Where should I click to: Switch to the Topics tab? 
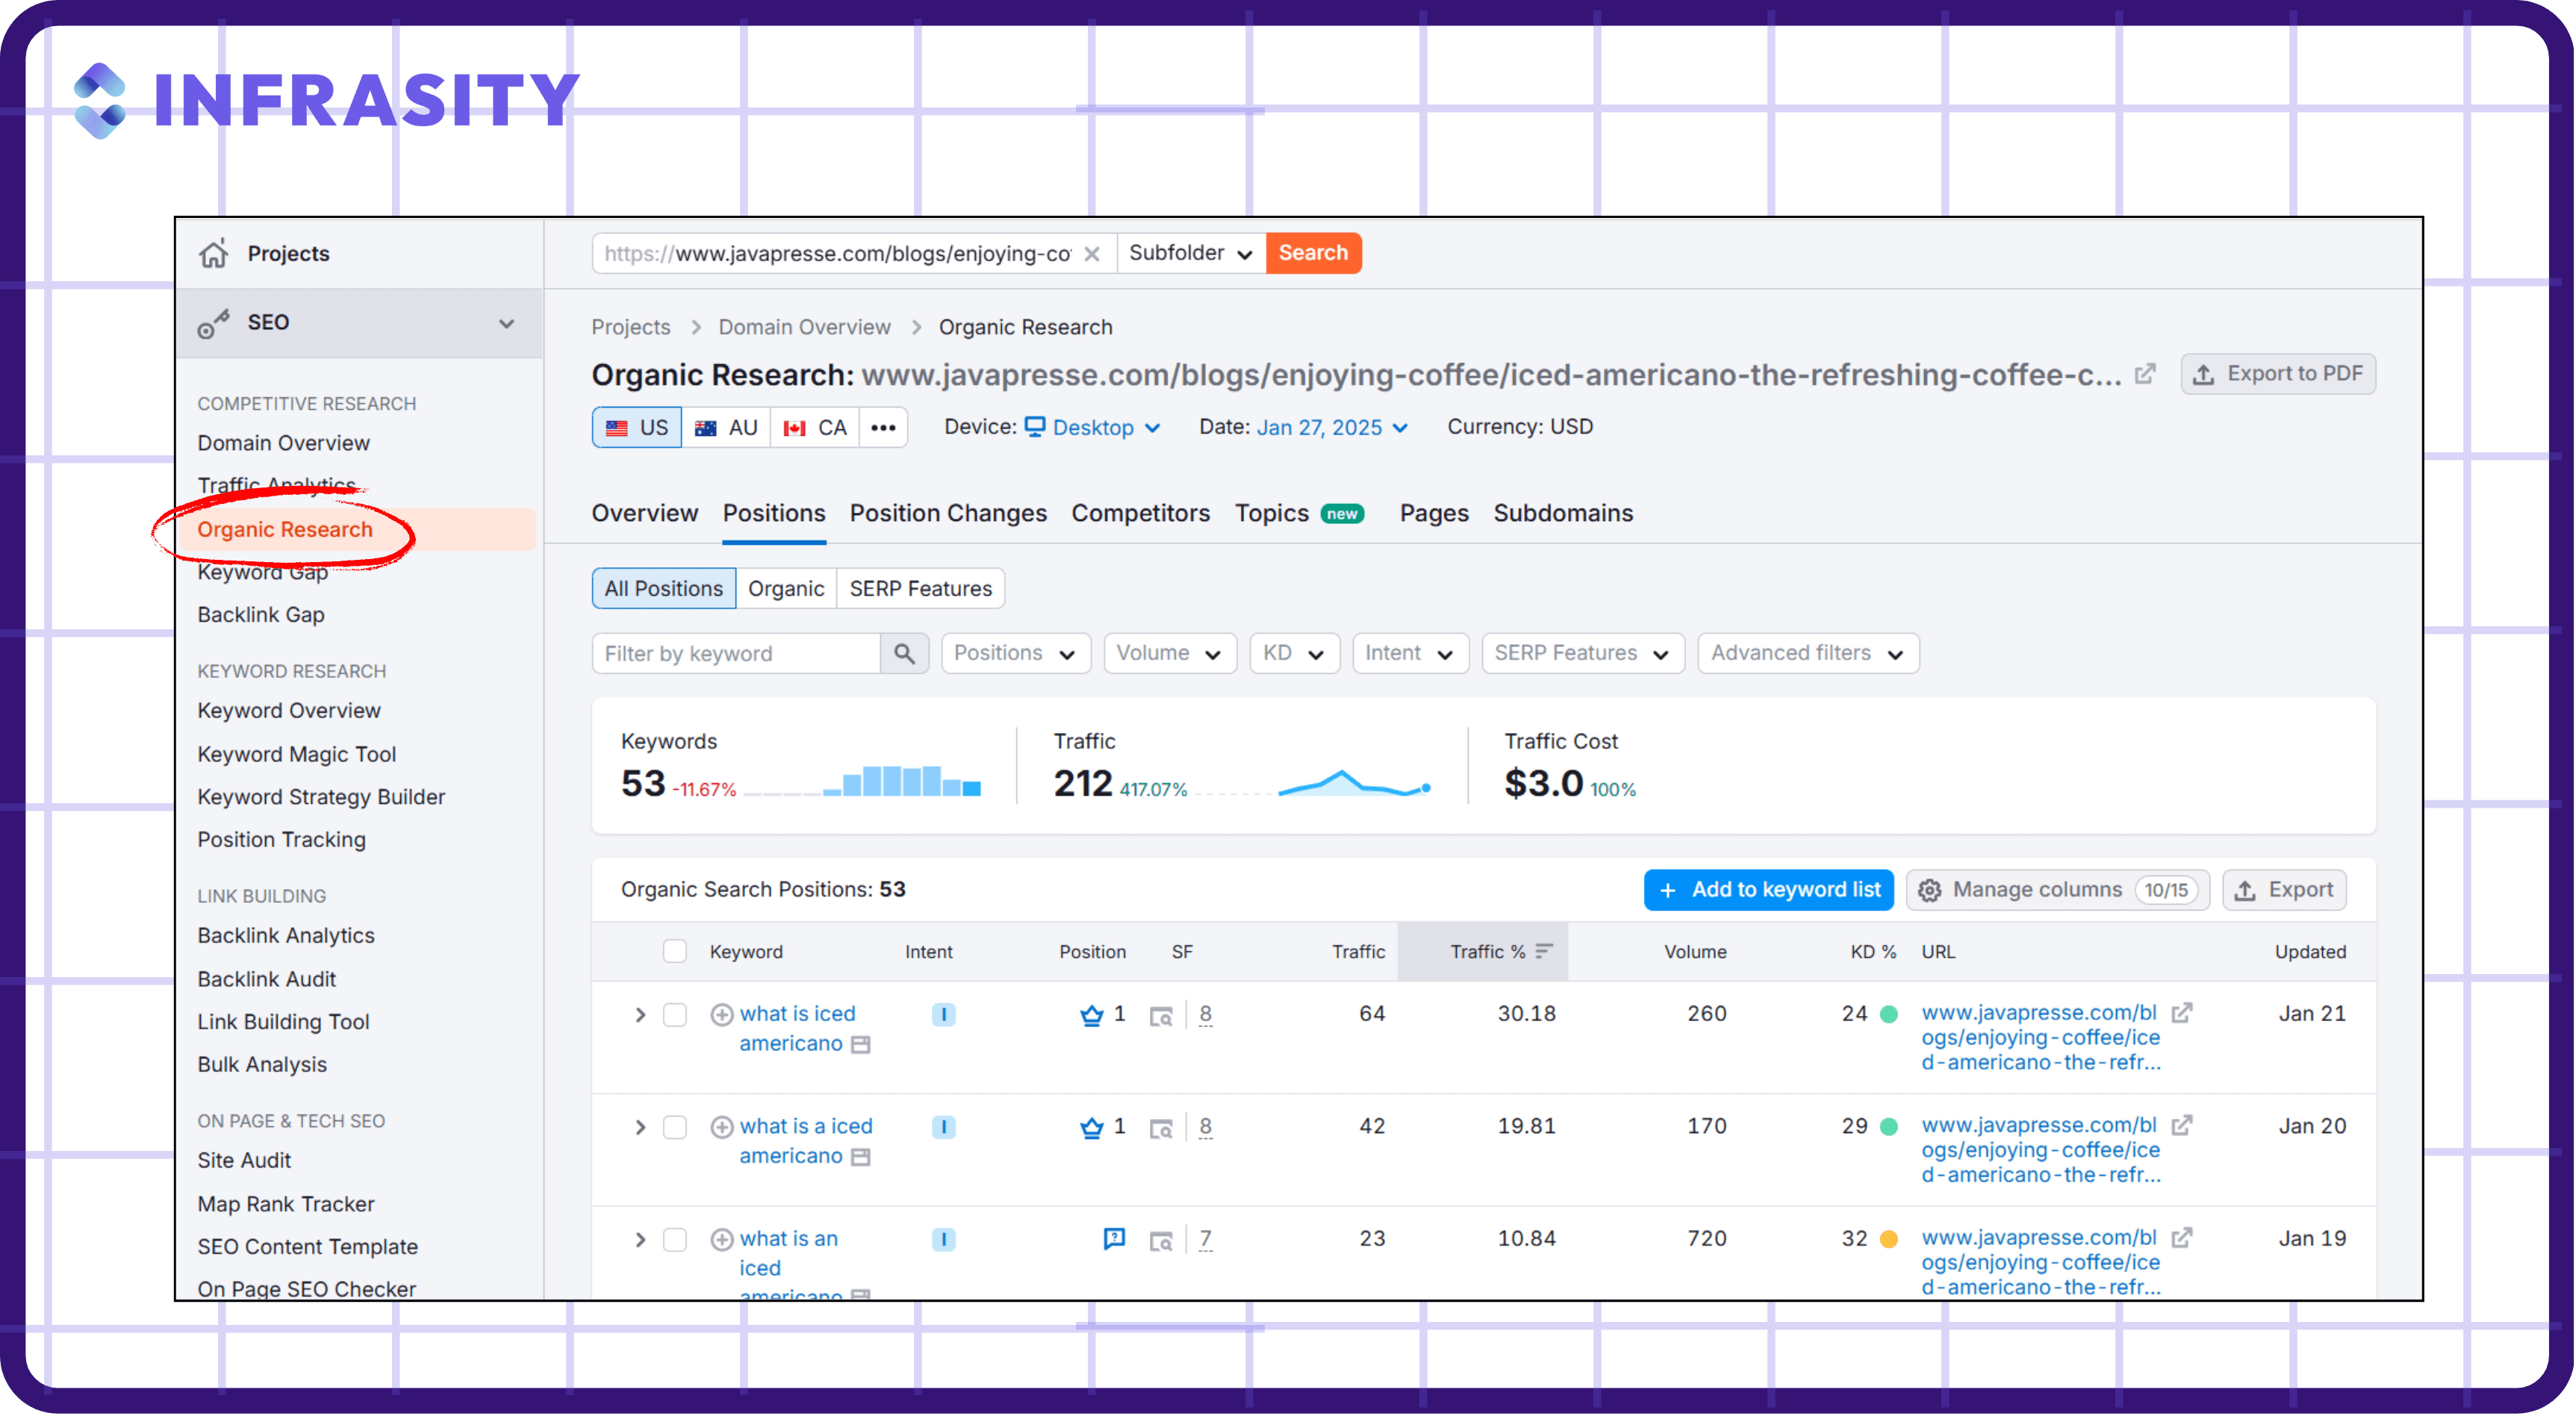[x=1300, y=514]
